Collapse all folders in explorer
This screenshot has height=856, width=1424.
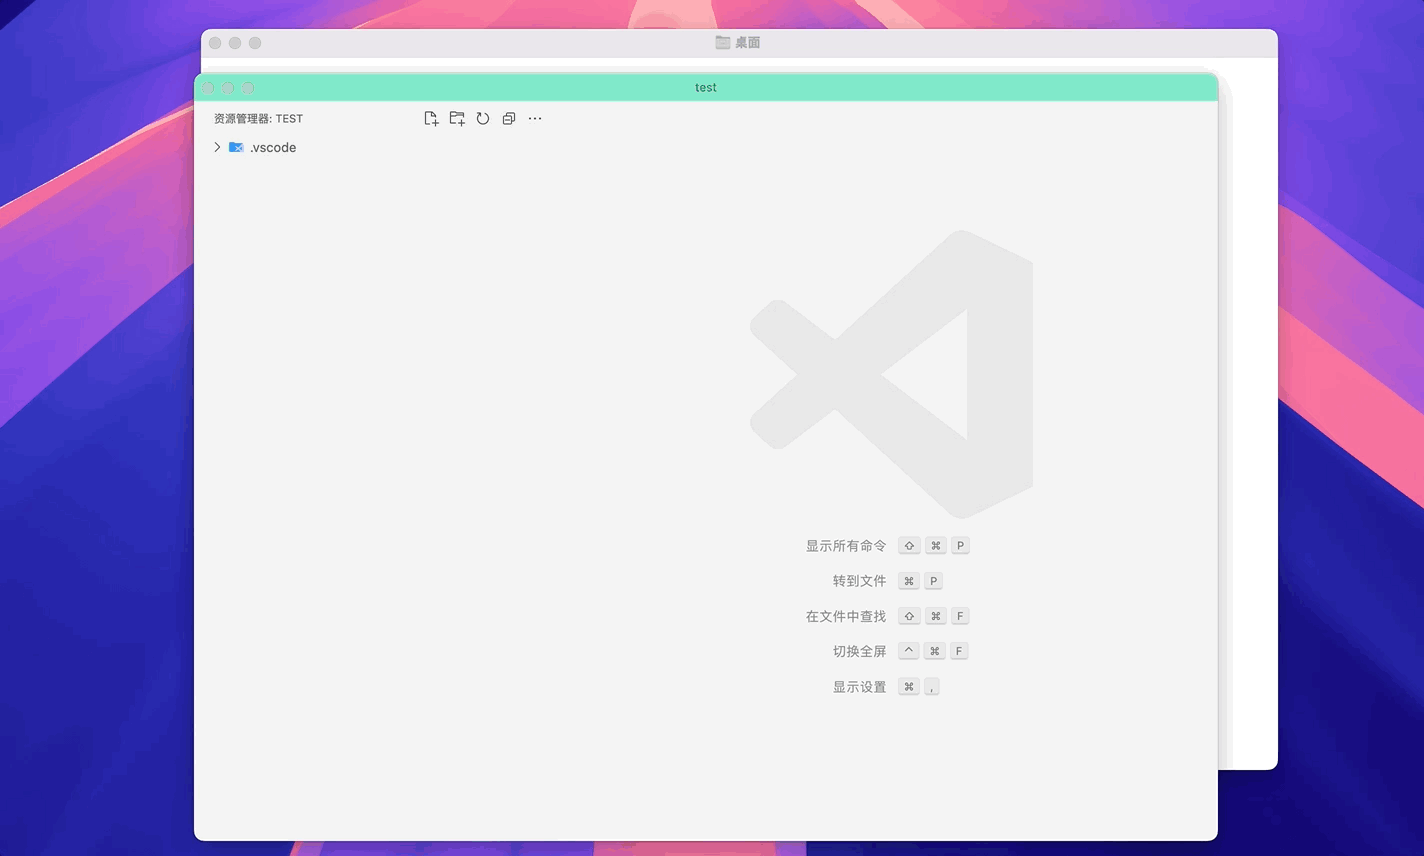point(509,118)
